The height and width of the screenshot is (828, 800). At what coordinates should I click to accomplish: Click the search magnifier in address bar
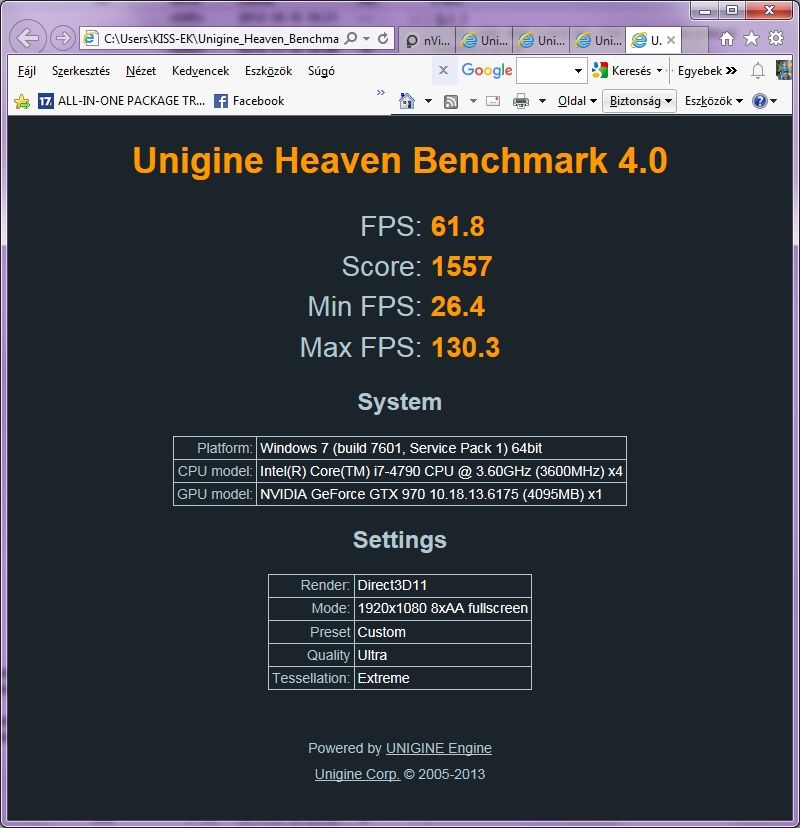(351, 39)
